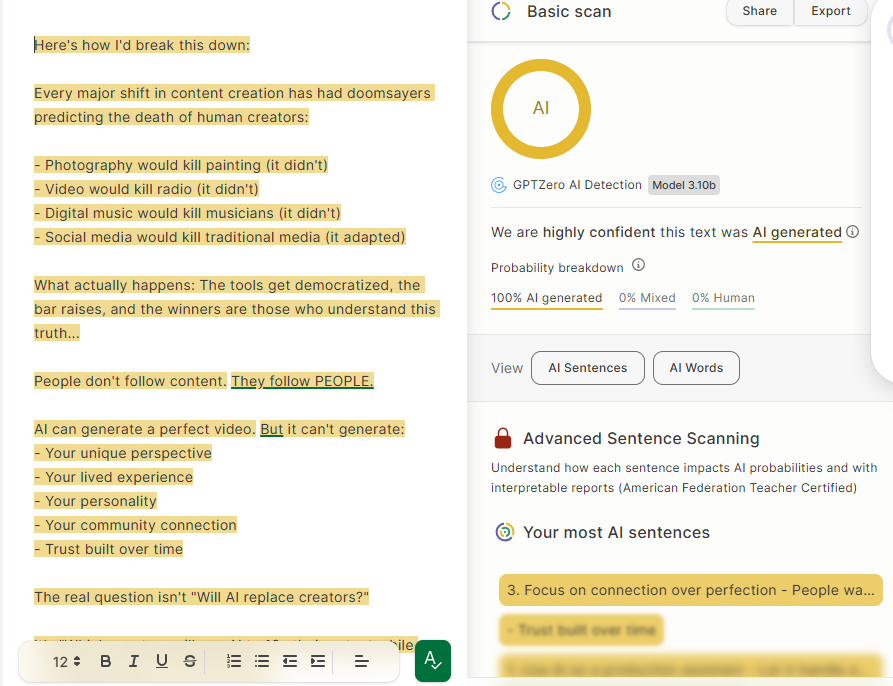Click the underlined "They follow PEOPLE." sentence
893x686 pixels.
pos(302,381)
